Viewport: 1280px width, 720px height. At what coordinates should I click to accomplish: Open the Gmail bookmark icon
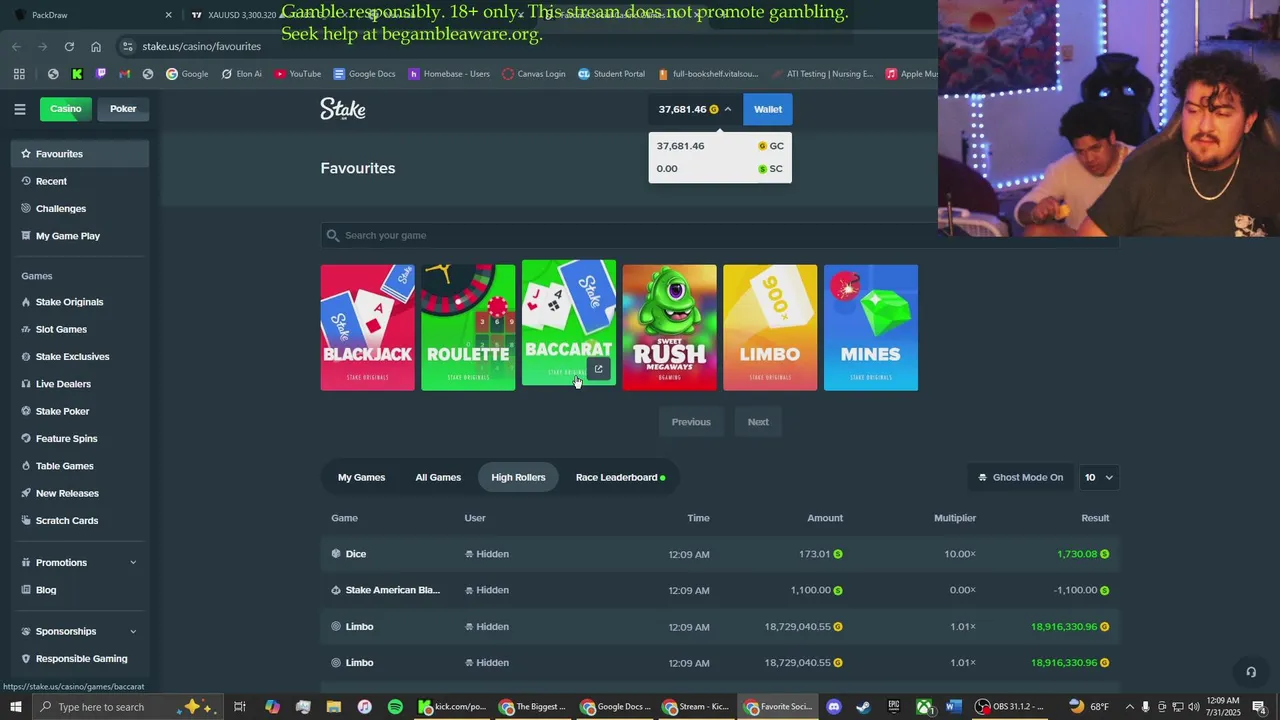125,74
